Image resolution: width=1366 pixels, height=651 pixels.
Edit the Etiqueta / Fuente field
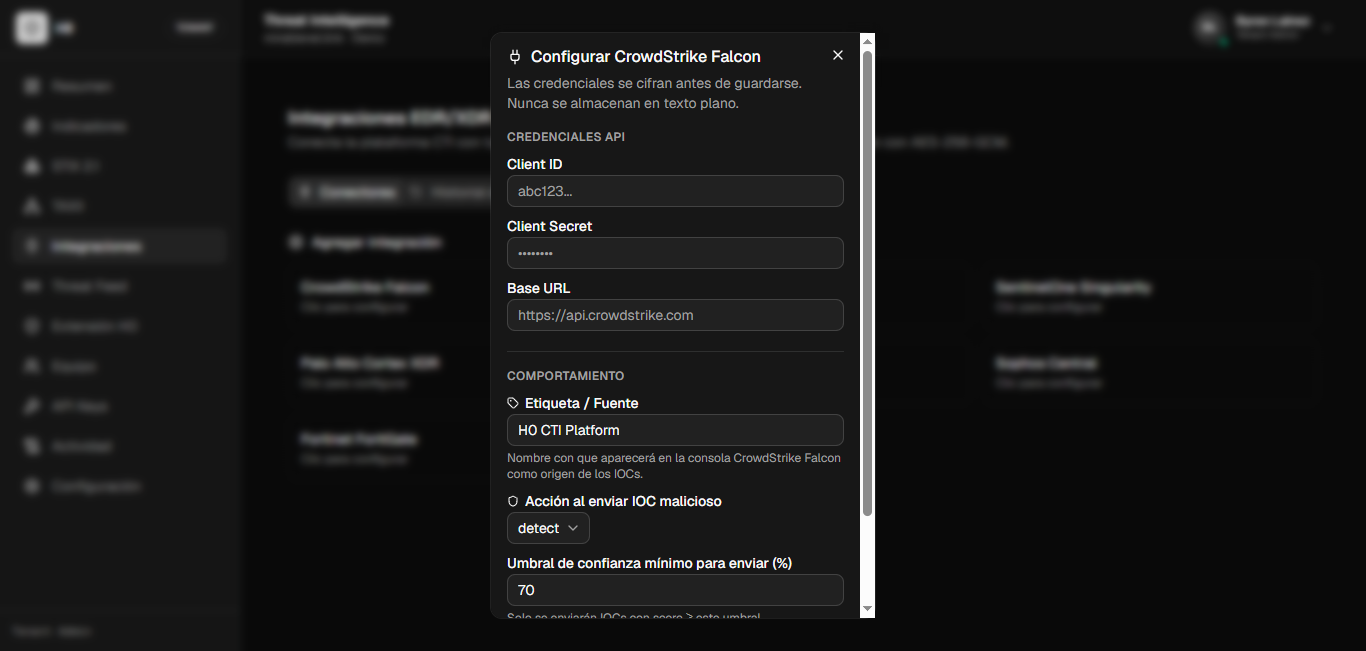pyautogui.click(x=675, y=430)
